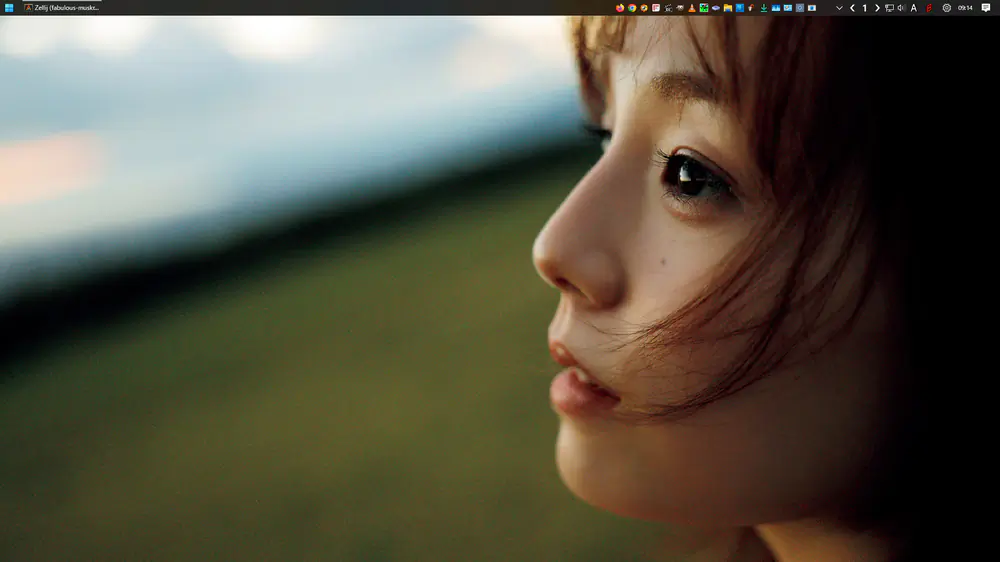Image resolution: width=1000 pixels, height=562 pixels.
Task: Launch VLC media player
Action: pyautogui.click(x=692, y=7)
